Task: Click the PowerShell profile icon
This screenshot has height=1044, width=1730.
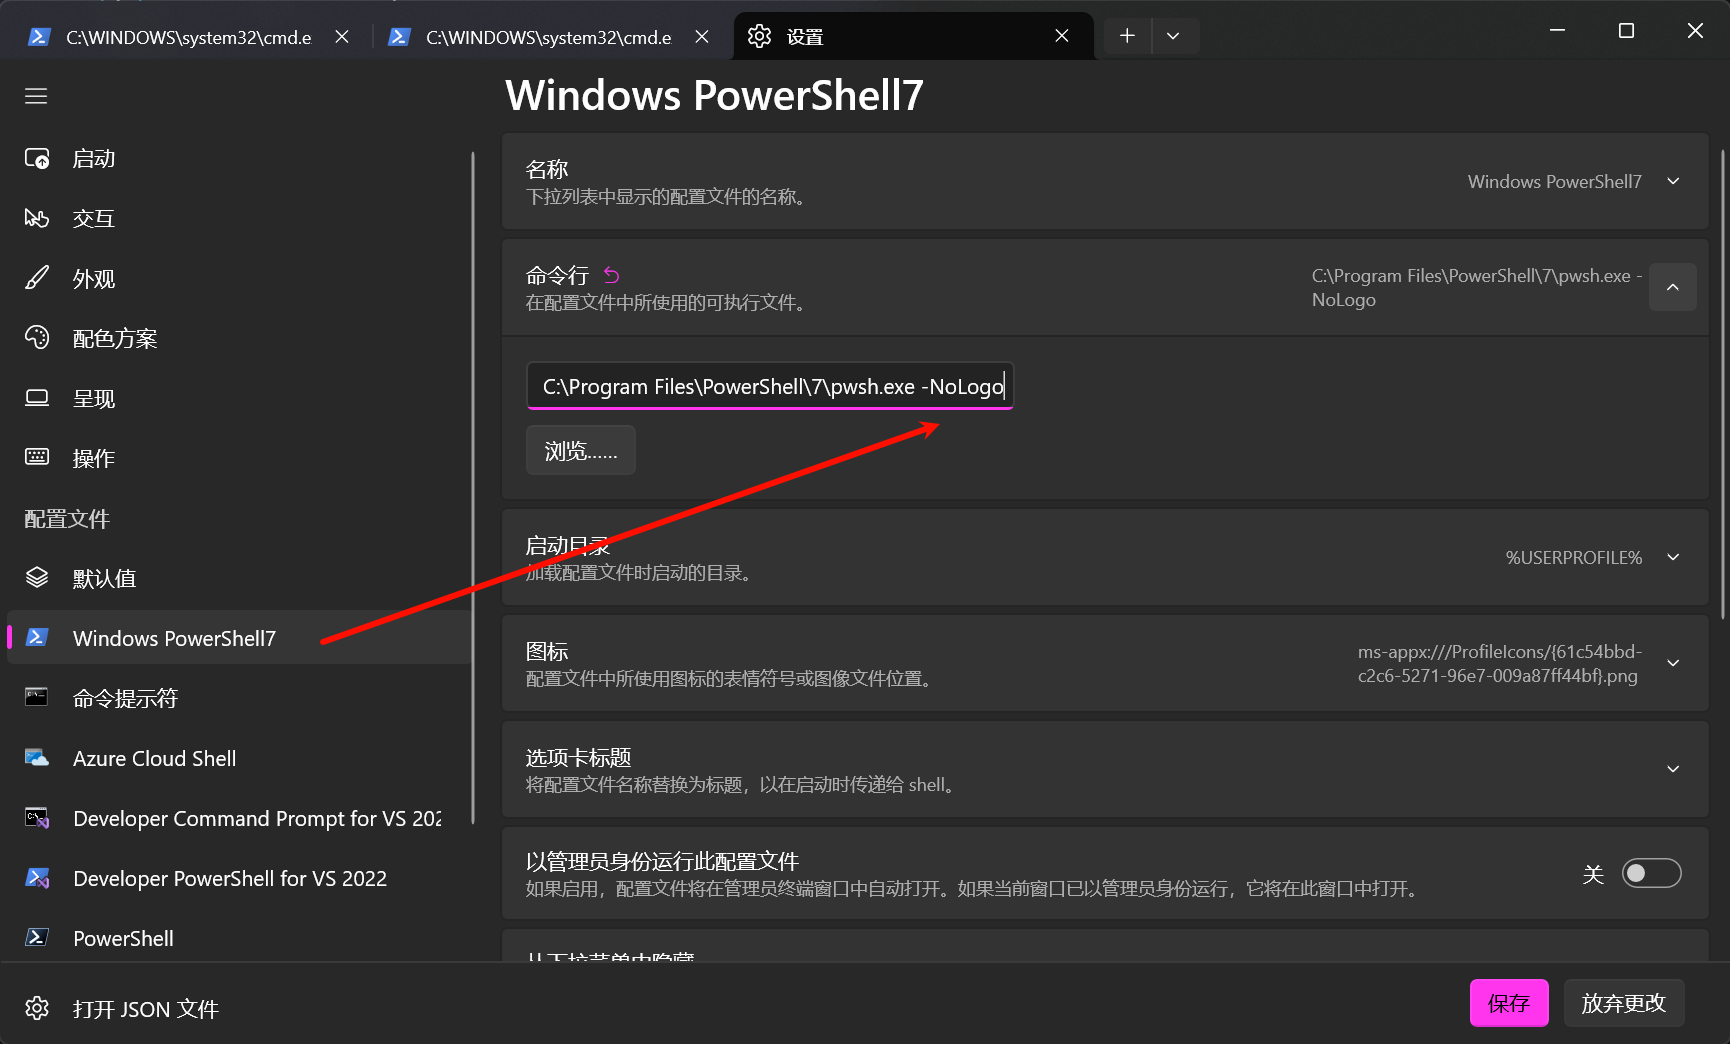Action: tap(37, 937)
